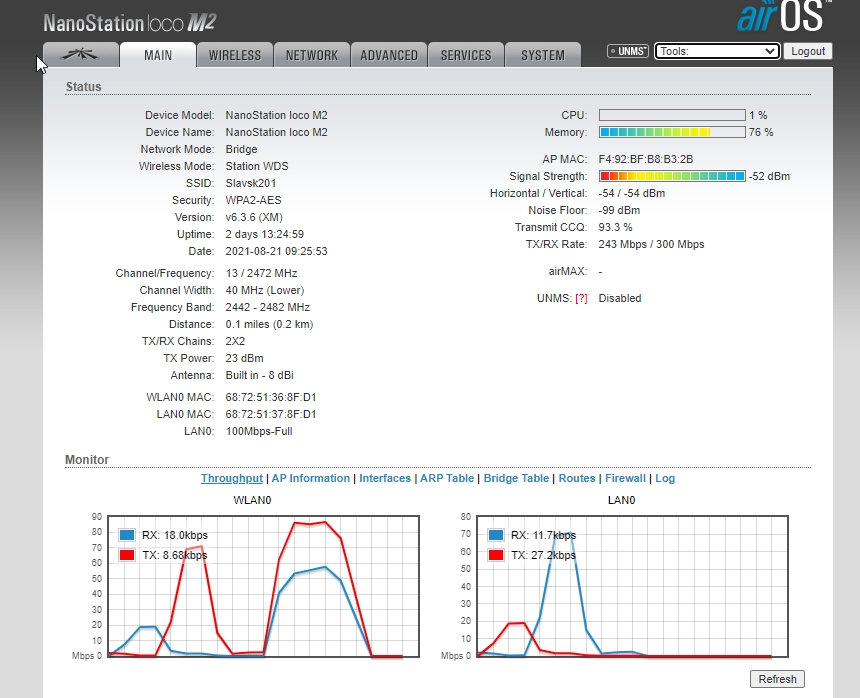Click the Monitor section heading
The image size is (860, 698).
click(x=87, y=459)
